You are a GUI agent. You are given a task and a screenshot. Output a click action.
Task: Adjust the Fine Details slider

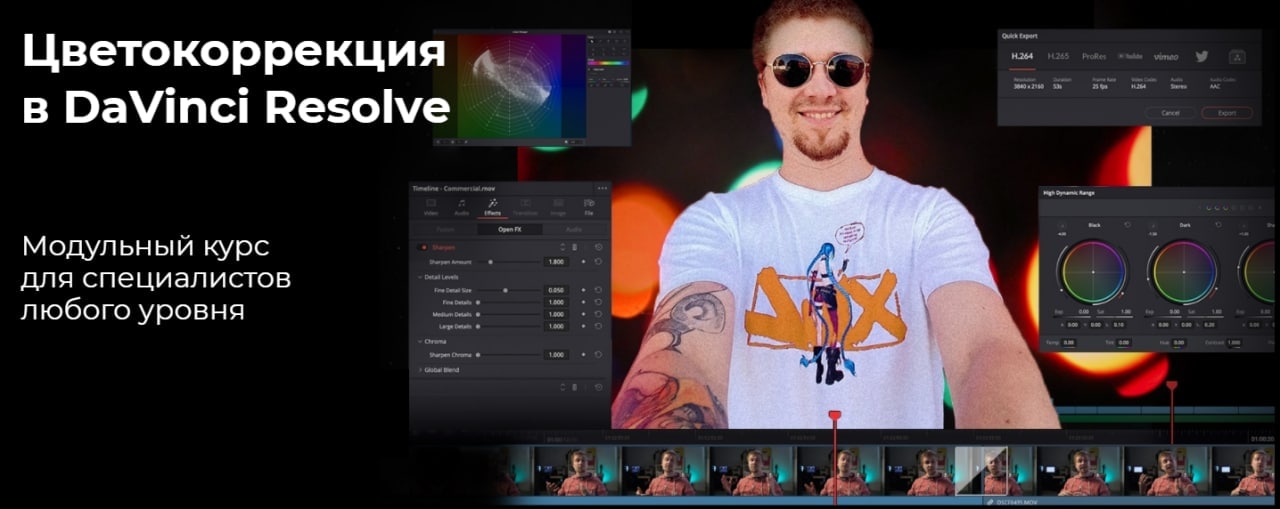[508, 302]
